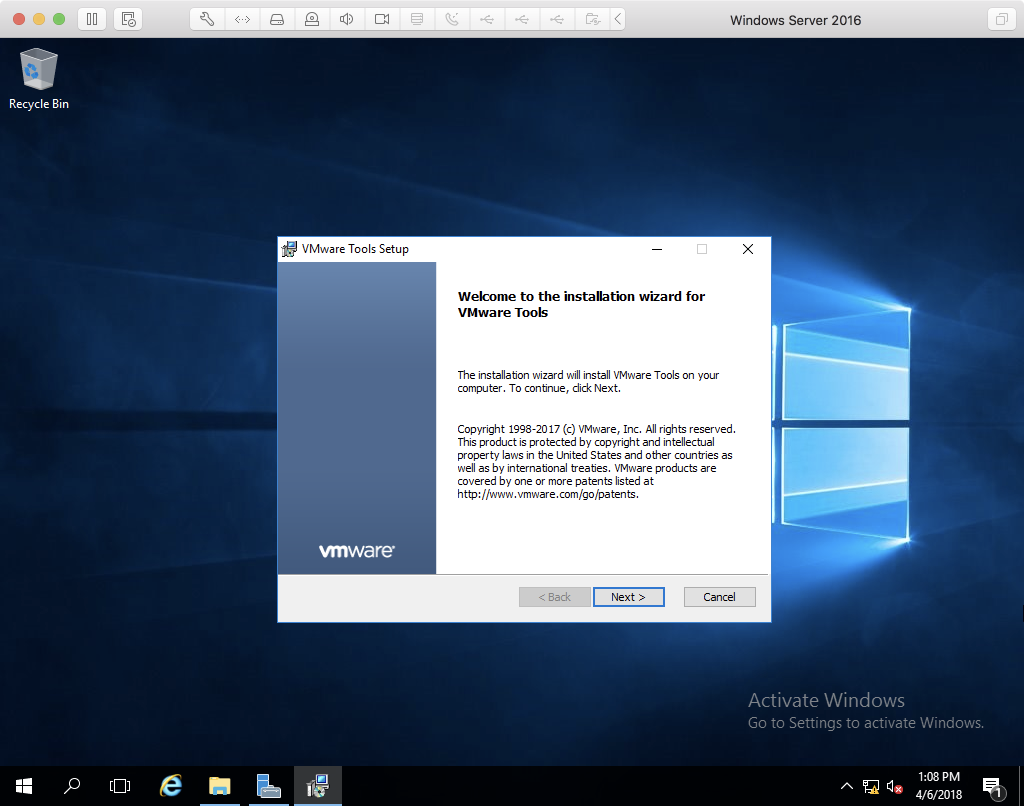Image resolution: width=1024 pixels, height=806 pixels.
Task: Toggle the sound card speaker icon
Action: tap(346, 19)
